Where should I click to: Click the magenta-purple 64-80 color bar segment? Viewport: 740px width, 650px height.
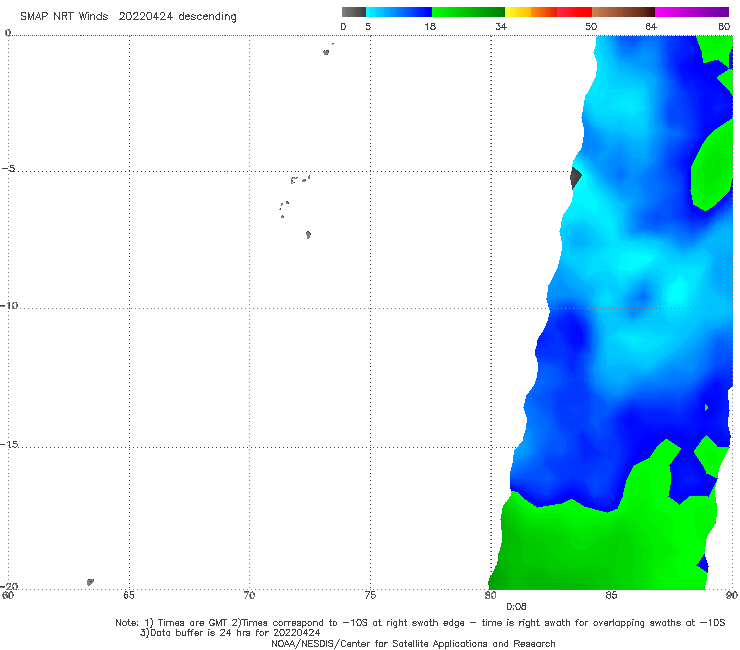692,12
